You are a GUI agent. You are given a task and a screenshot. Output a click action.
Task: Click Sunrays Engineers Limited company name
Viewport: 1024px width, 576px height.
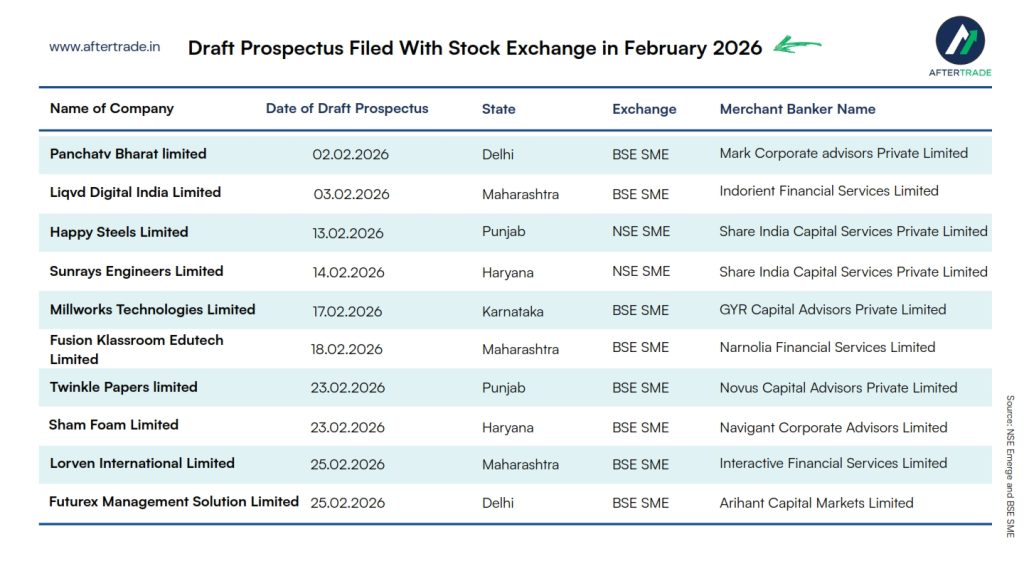[136, 271]
